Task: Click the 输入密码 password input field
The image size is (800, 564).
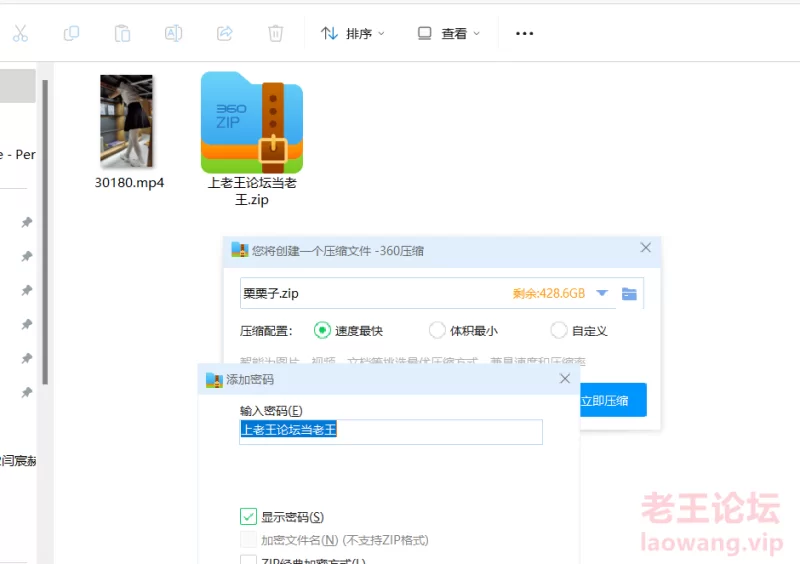Action: coord(391,432)
